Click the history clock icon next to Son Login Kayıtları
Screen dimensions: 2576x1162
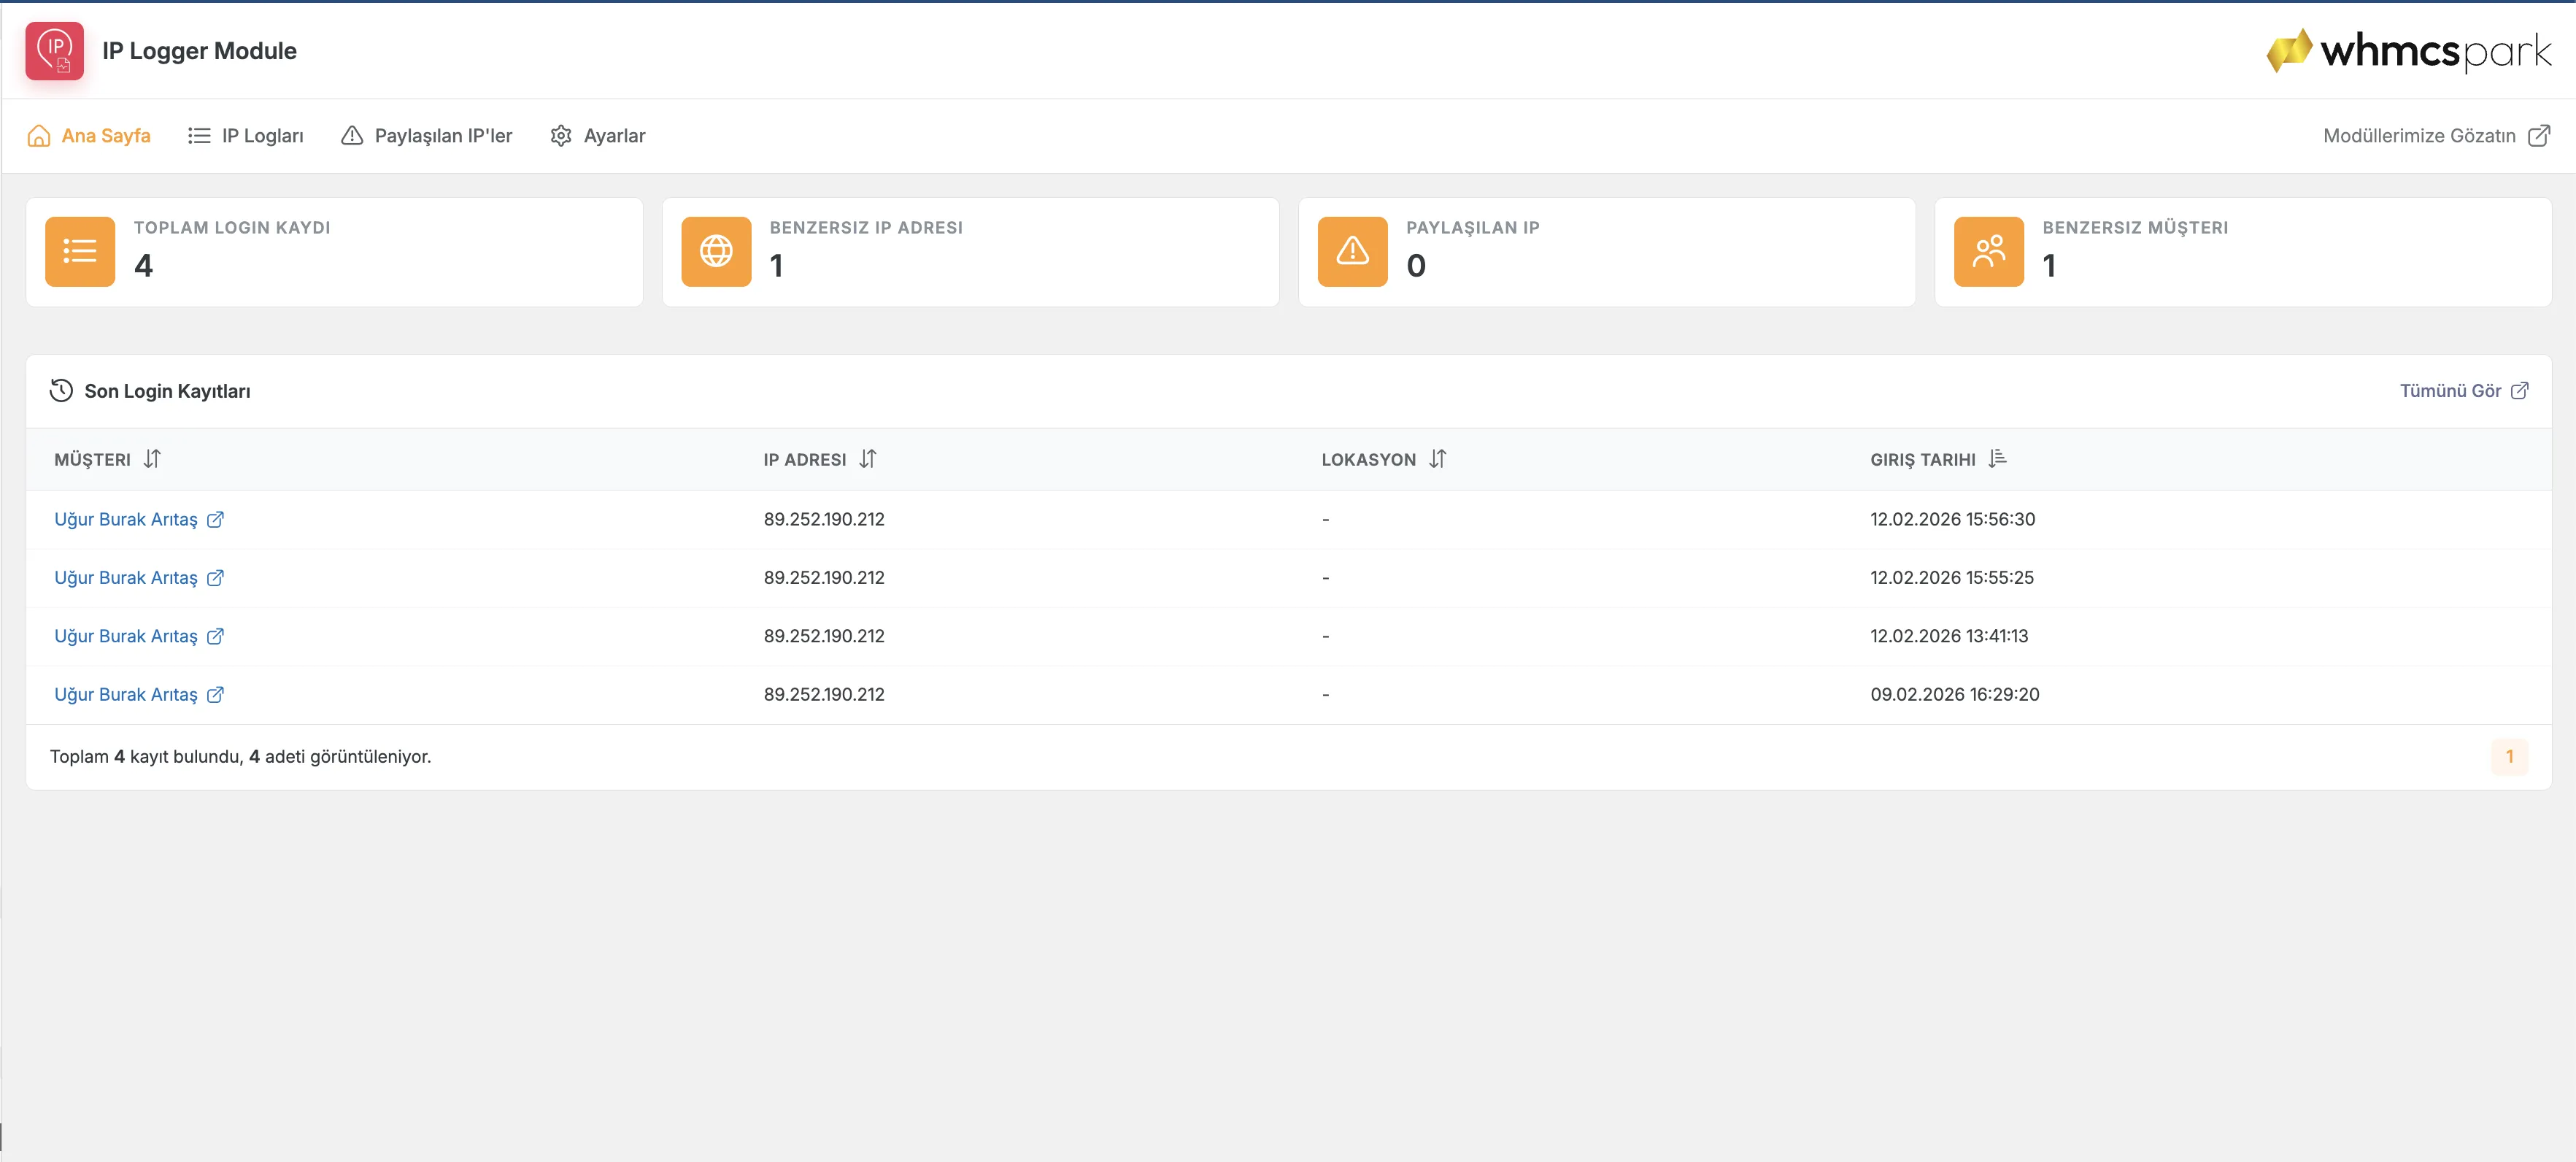click(61, 390)
